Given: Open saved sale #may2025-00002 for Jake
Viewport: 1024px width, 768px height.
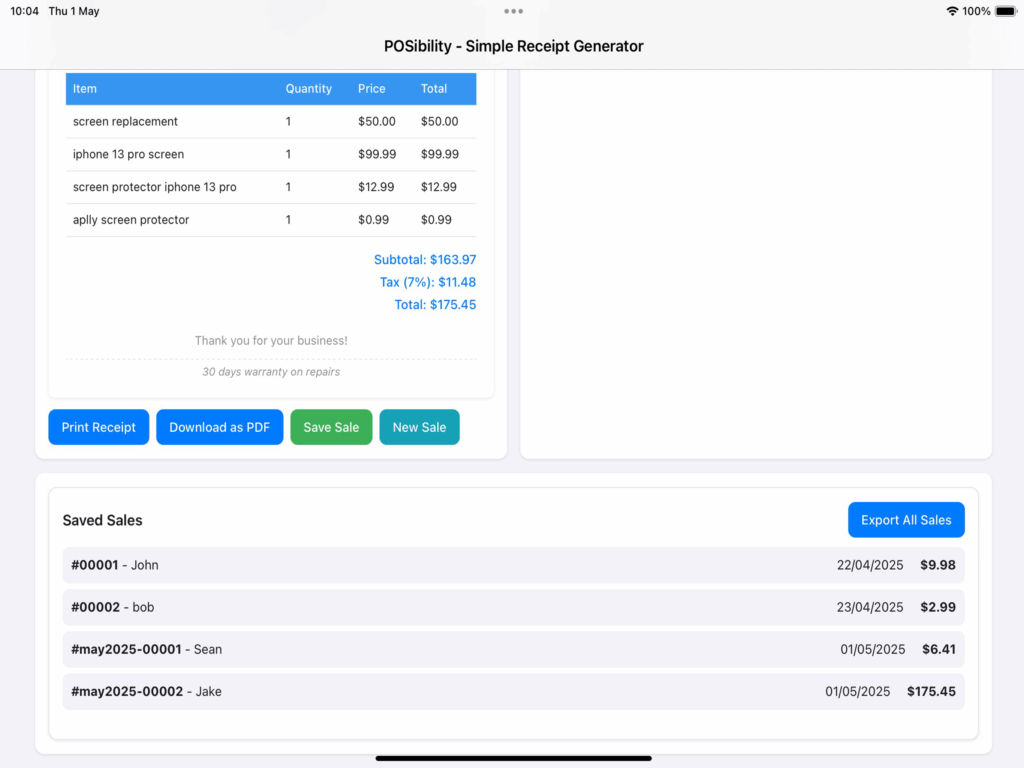Looking at the screenshot, I should point(513,692).
